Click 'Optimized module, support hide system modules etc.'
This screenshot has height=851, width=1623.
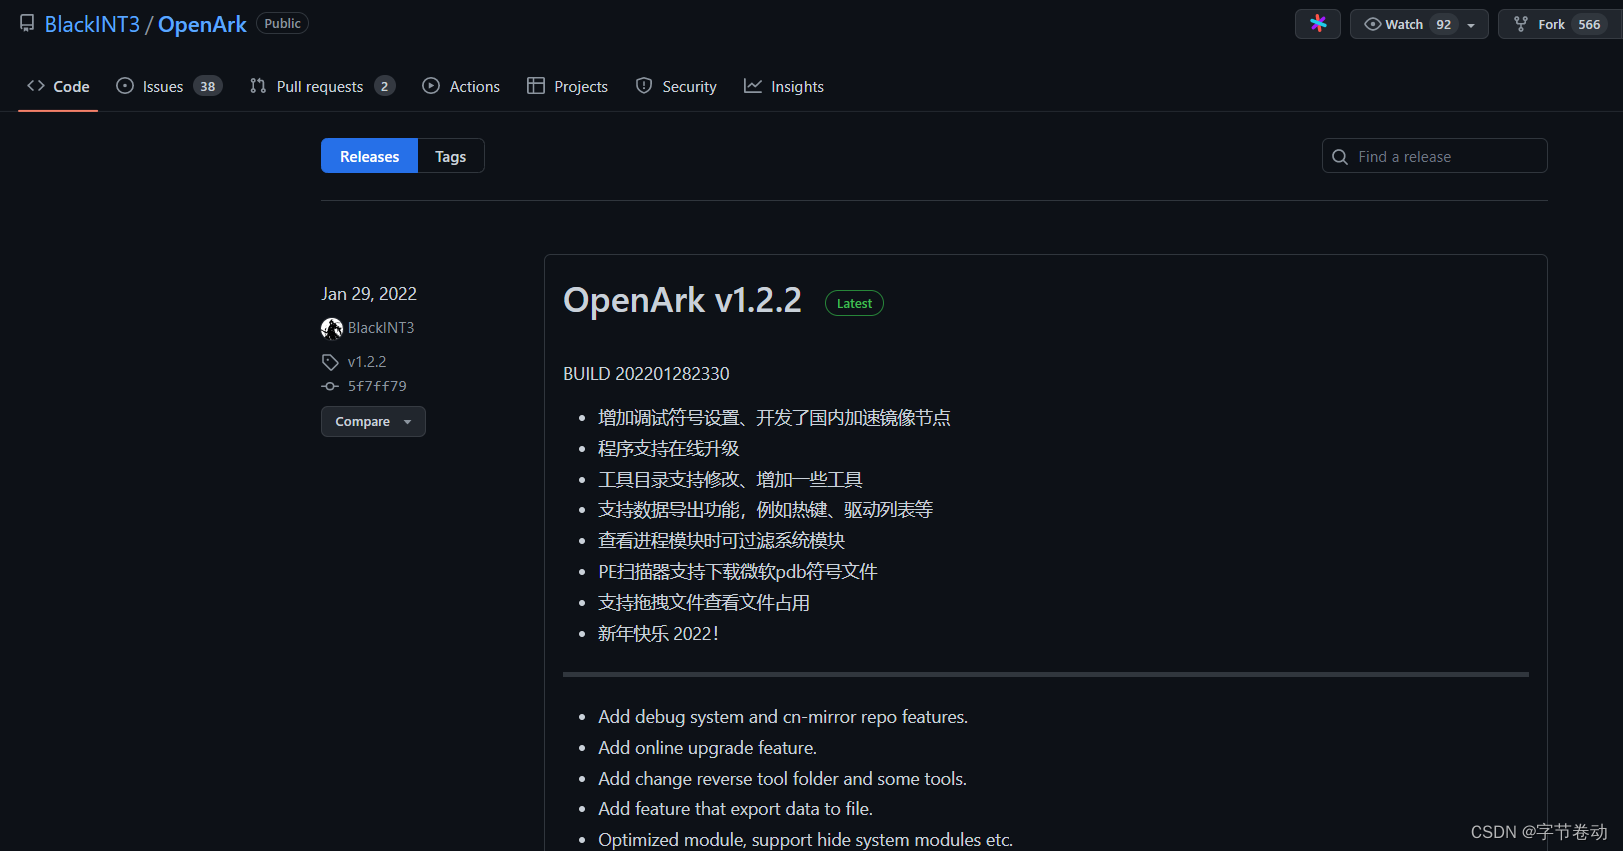(805, 840)
